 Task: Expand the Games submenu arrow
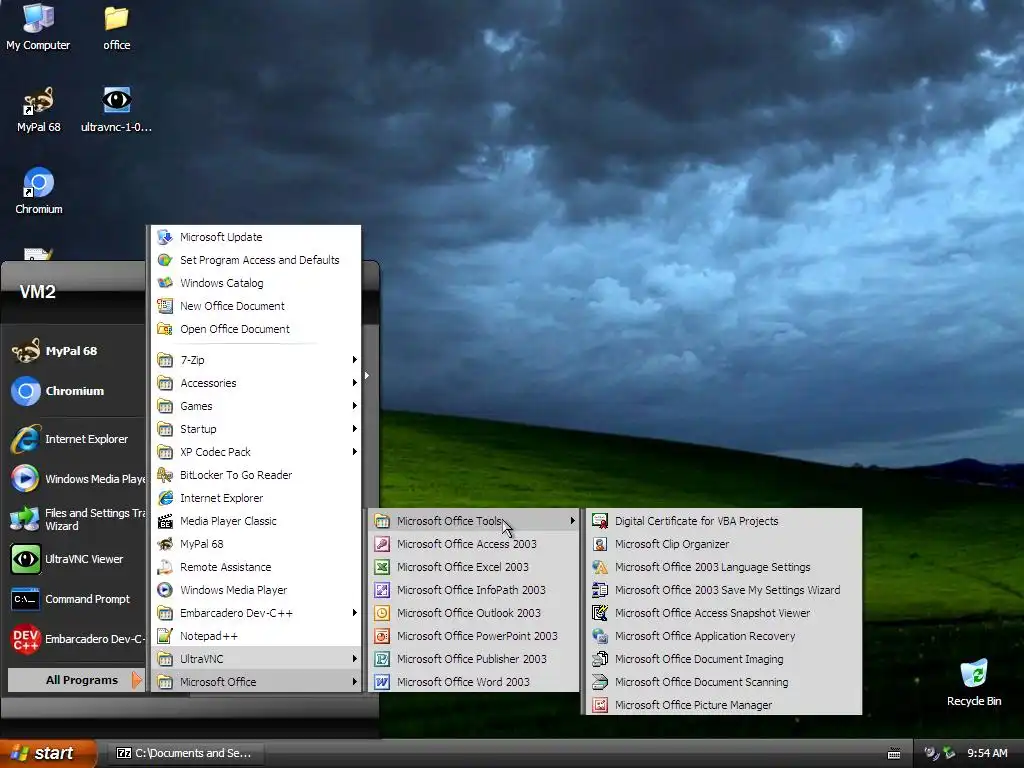tap(355, 406)
